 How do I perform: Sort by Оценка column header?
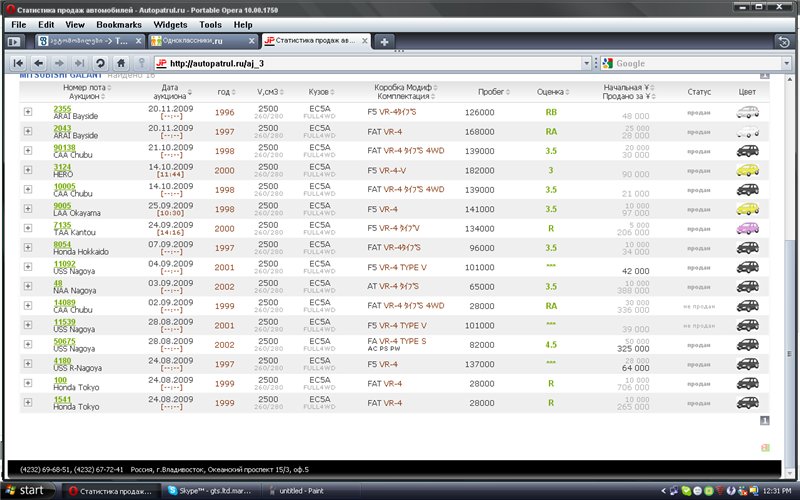(553, 92)
